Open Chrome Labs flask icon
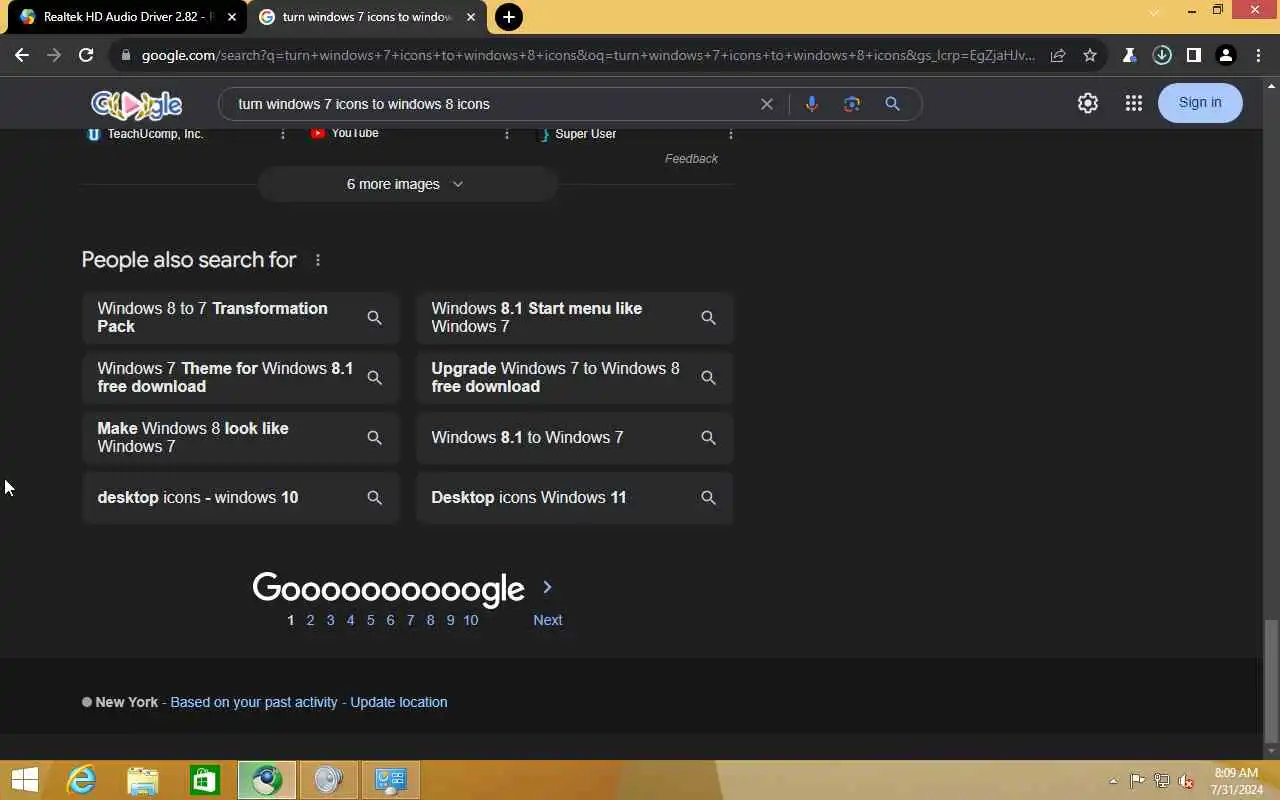The image size is (1280, 800). coord(1130,56)
